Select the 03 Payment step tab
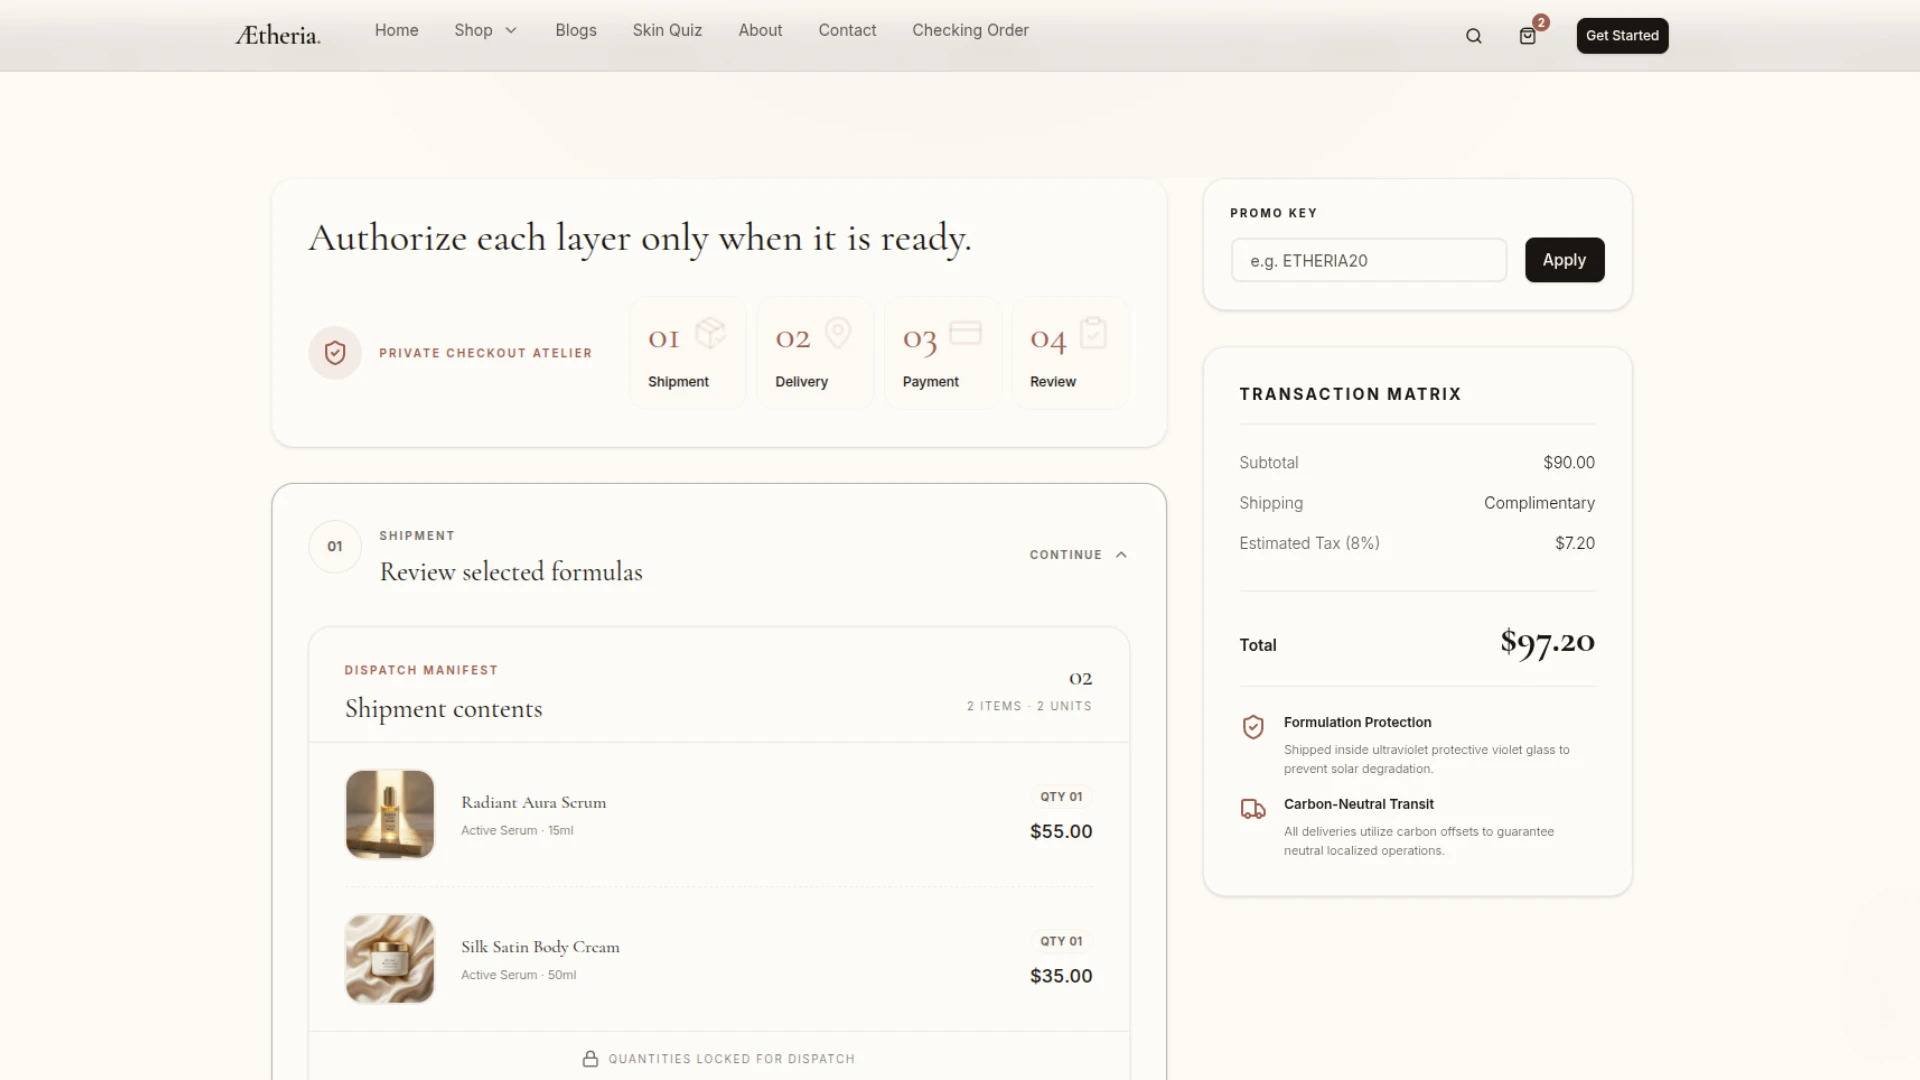The width and height of the screenshot is (1920, 1080). point(943,353)
